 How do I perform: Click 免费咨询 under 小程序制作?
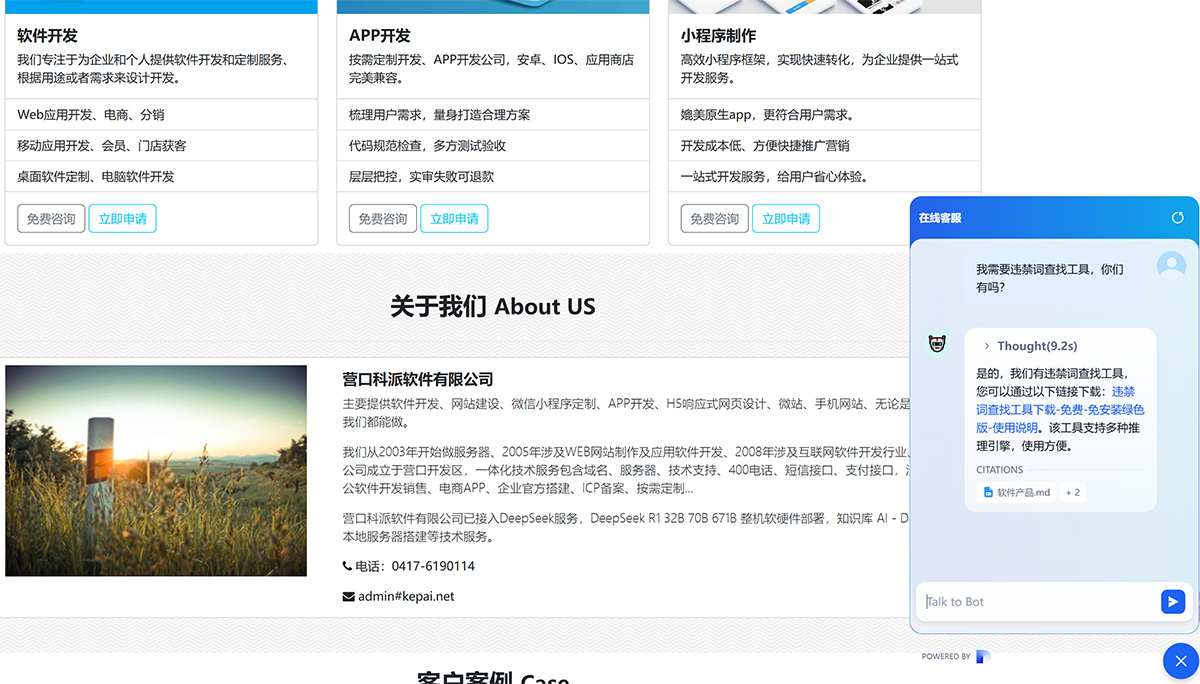(x=714, y=219)
